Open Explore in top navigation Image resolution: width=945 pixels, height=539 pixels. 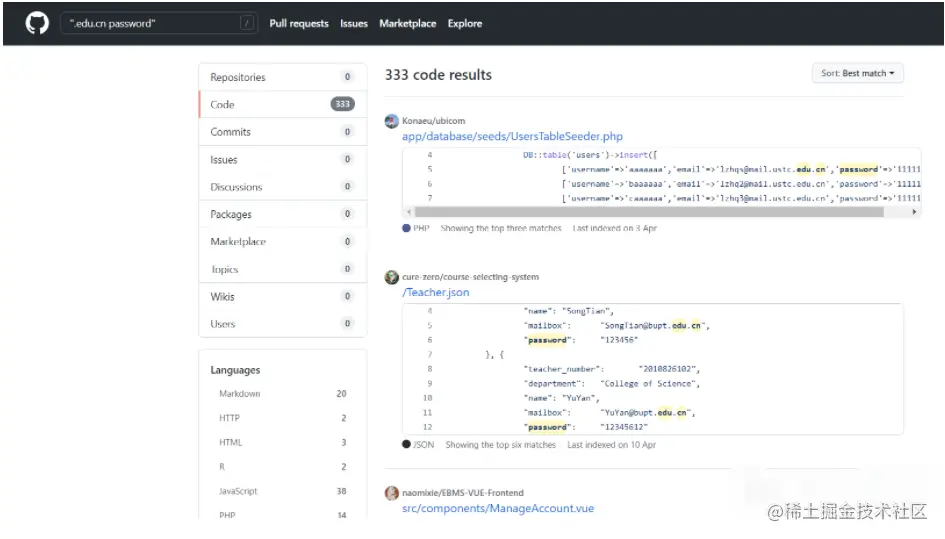465,24
